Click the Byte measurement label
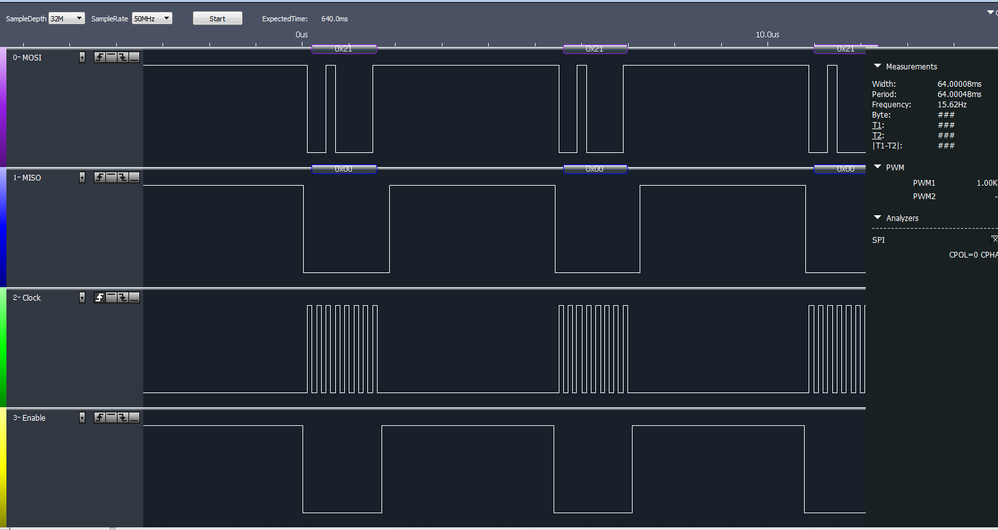The height and width of the screenshot is (530, 998). [882, 115]
